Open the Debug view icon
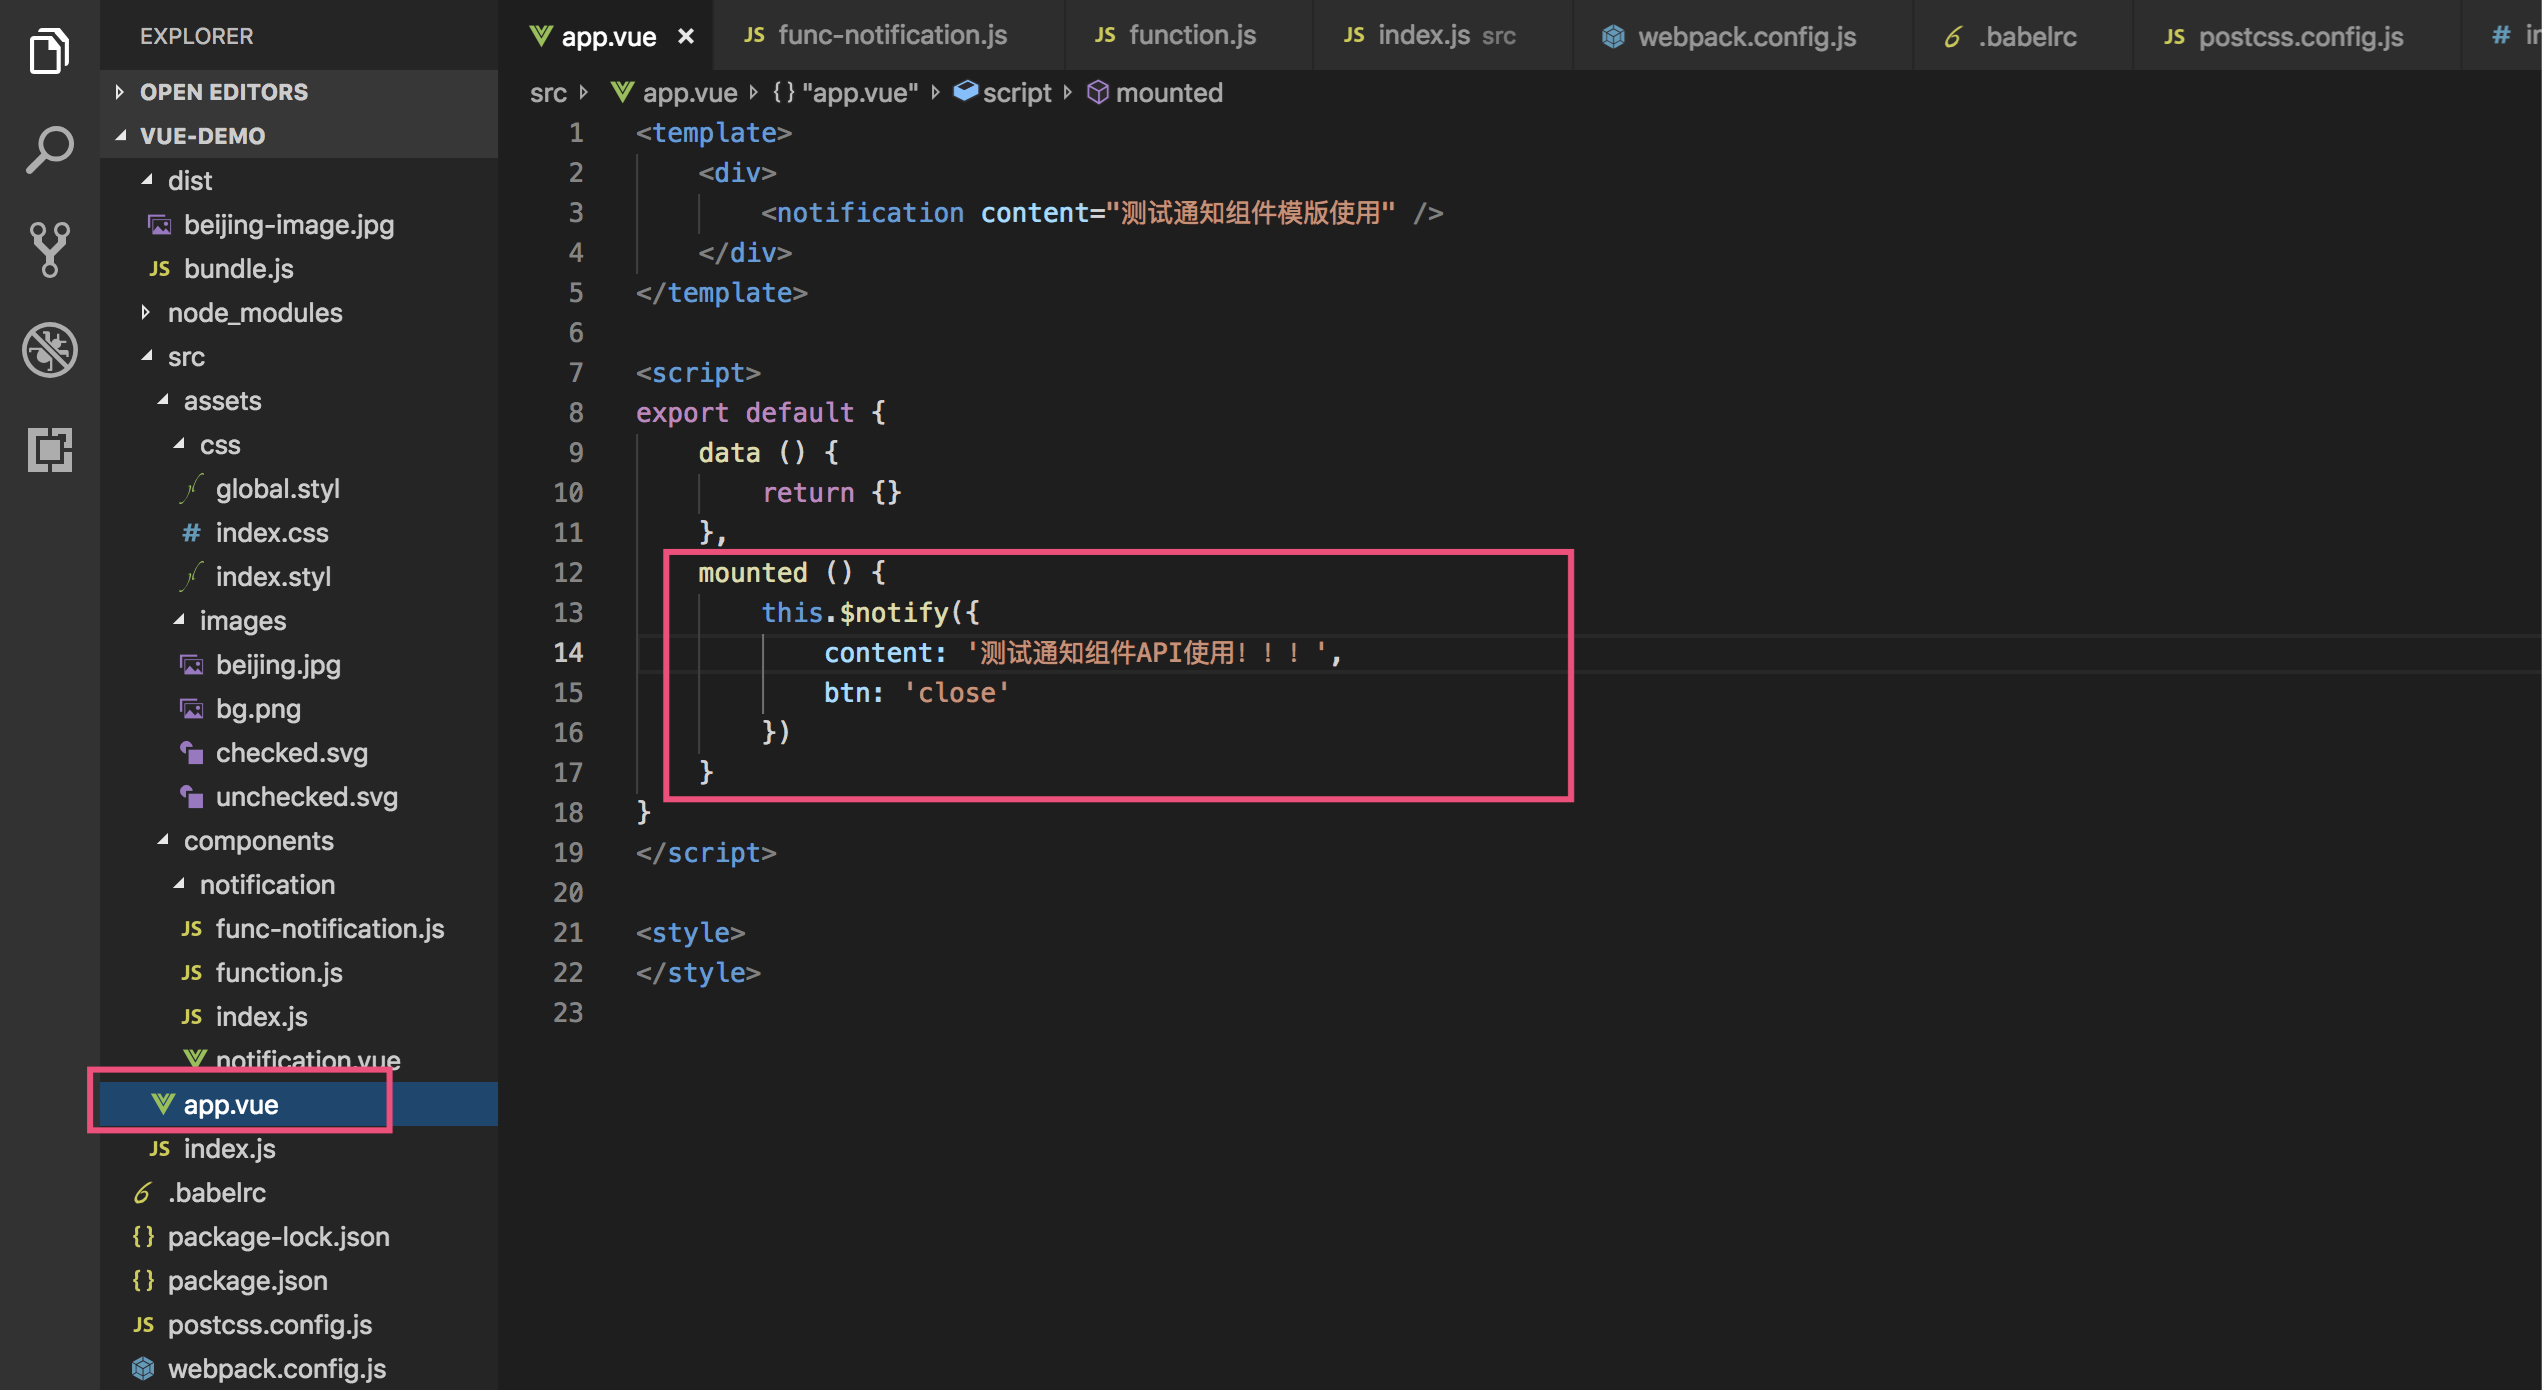 [49, 350]
